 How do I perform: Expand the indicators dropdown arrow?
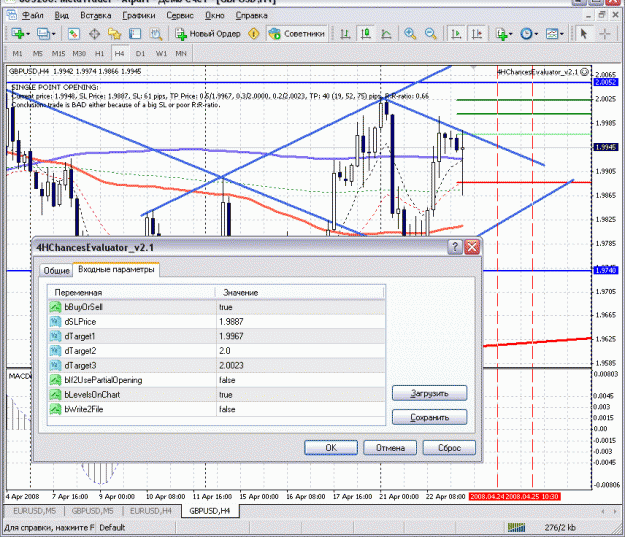pyautogui.click(x=511, y=34)
